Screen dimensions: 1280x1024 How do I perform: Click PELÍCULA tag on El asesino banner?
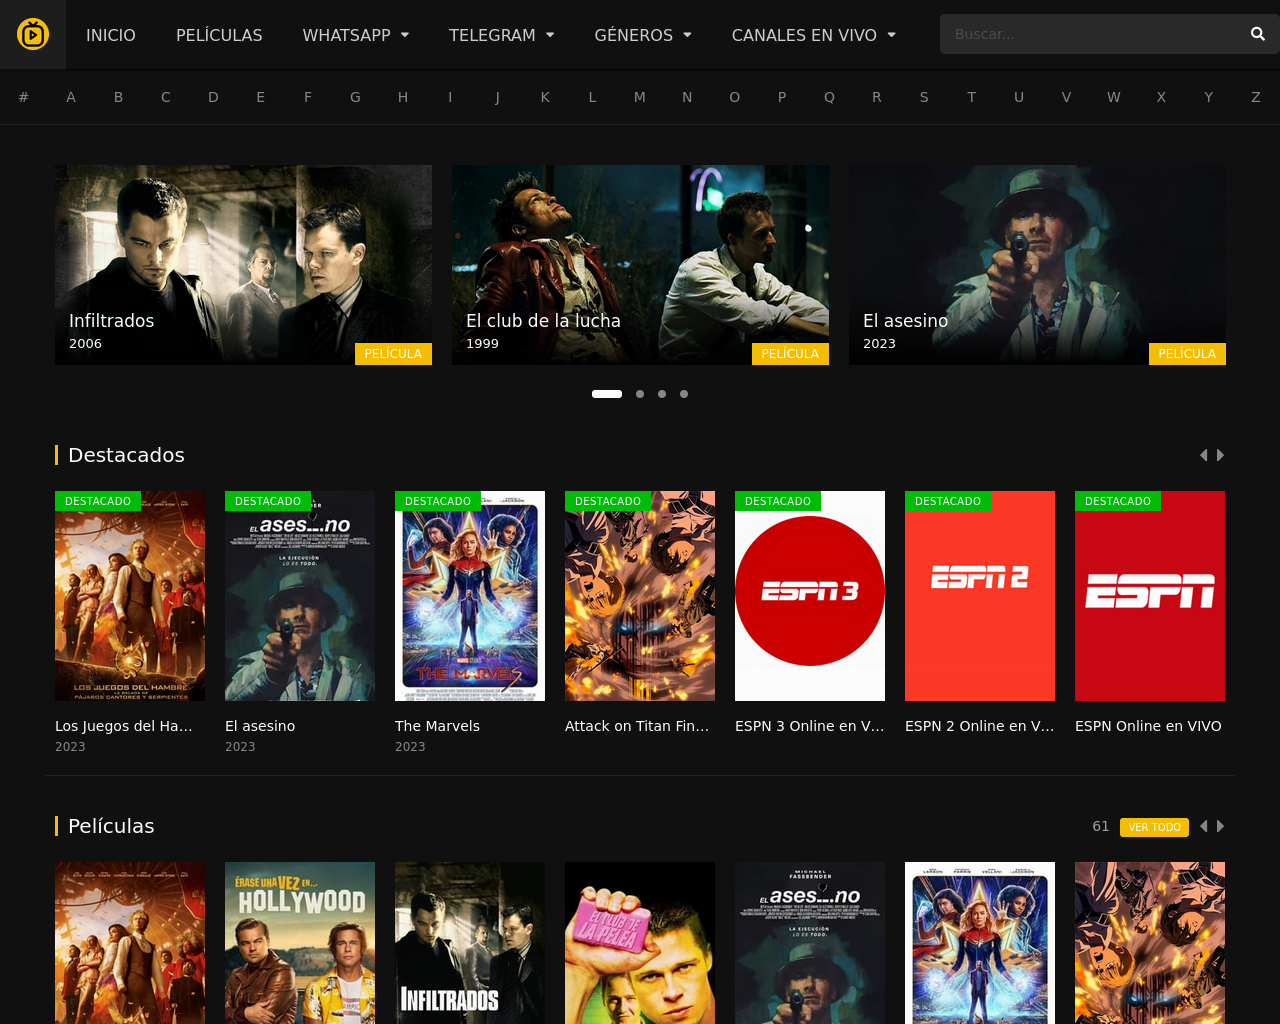point(1187,354)
